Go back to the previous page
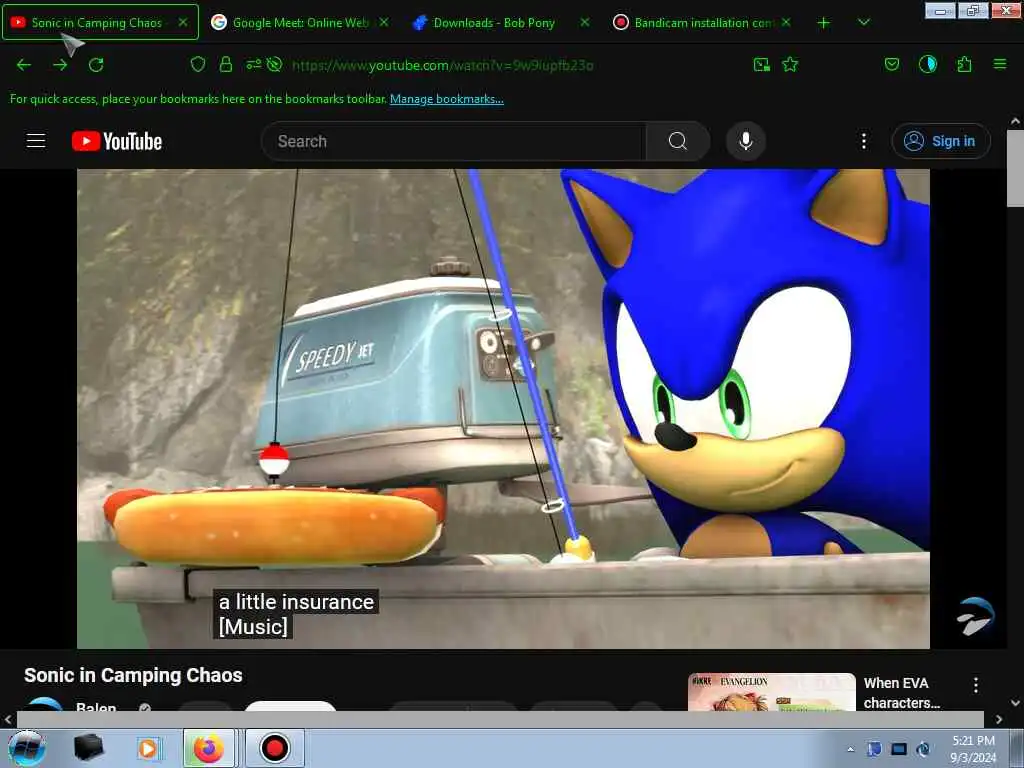This screenshot has width=1024, height=768. (x=24, y=65)
